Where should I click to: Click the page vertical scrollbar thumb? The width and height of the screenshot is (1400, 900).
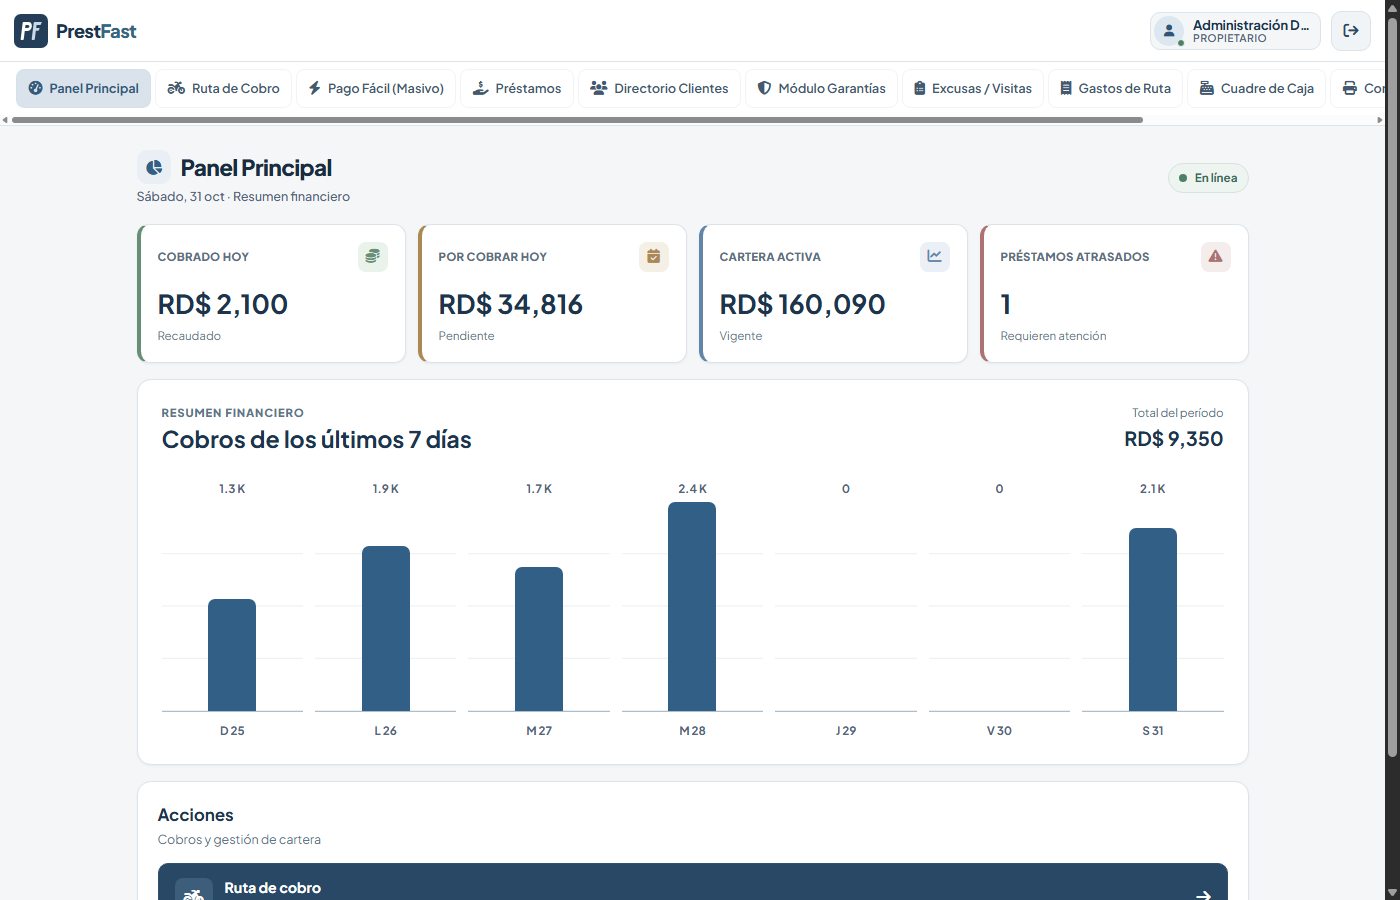pyautogui.click(x=1392, y=387)
